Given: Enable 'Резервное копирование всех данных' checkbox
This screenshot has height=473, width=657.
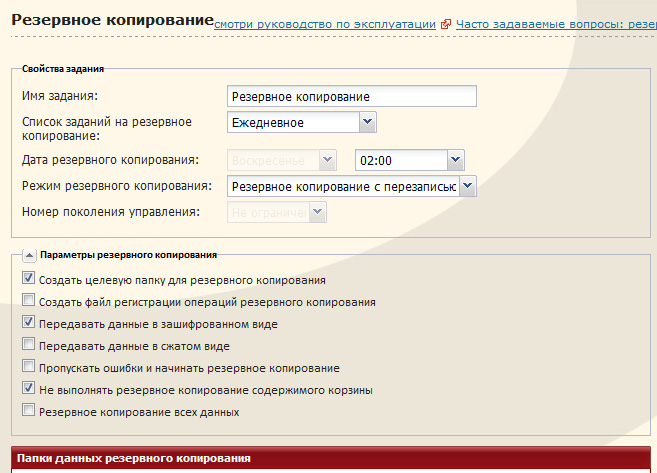Looking at the screenshot, I should [28, 411].
